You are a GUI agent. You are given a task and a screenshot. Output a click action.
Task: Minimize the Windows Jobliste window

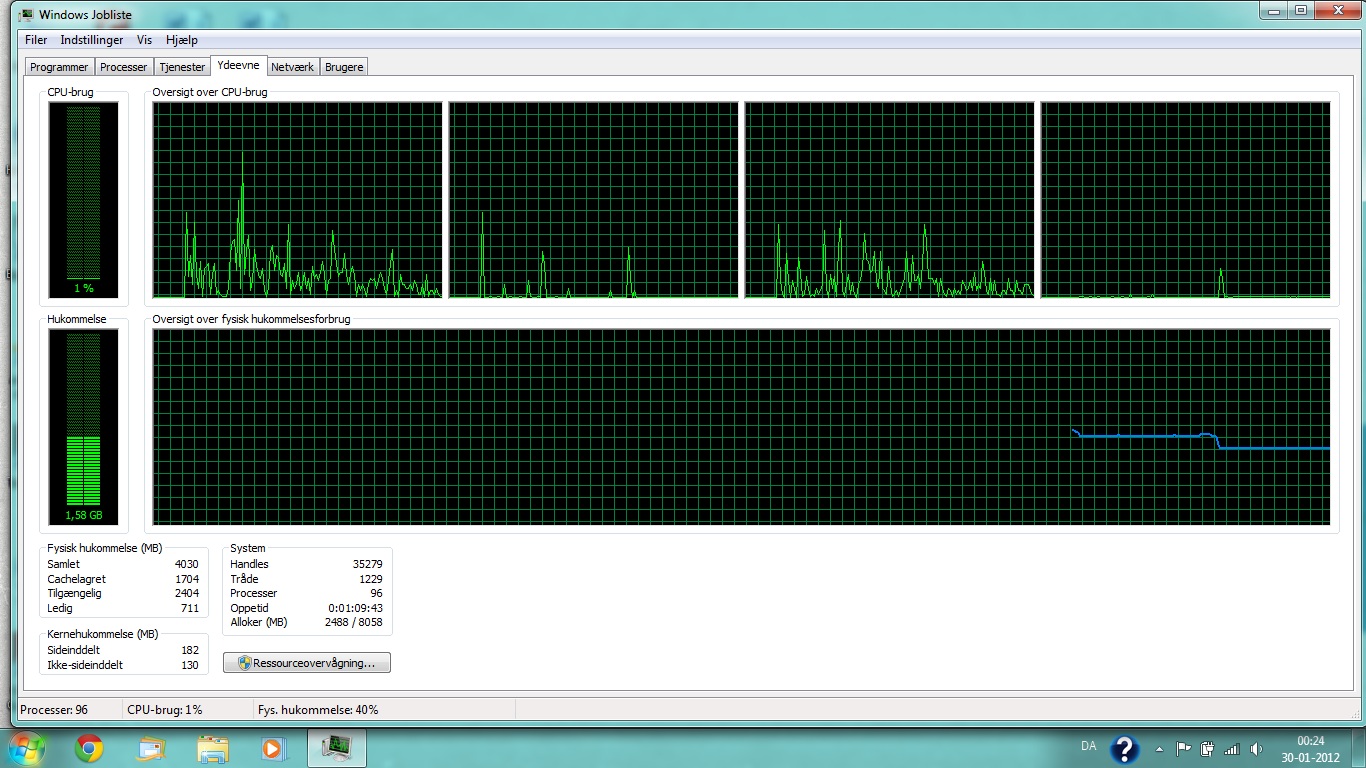(x=1273, y=10)
